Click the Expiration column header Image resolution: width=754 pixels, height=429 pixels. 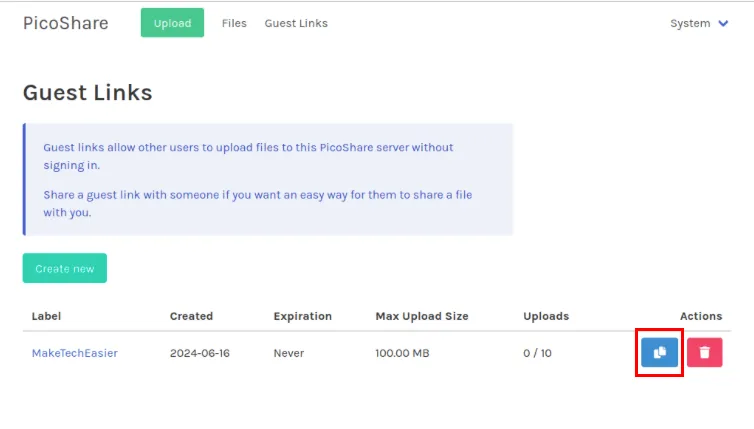tap(302, 316)
